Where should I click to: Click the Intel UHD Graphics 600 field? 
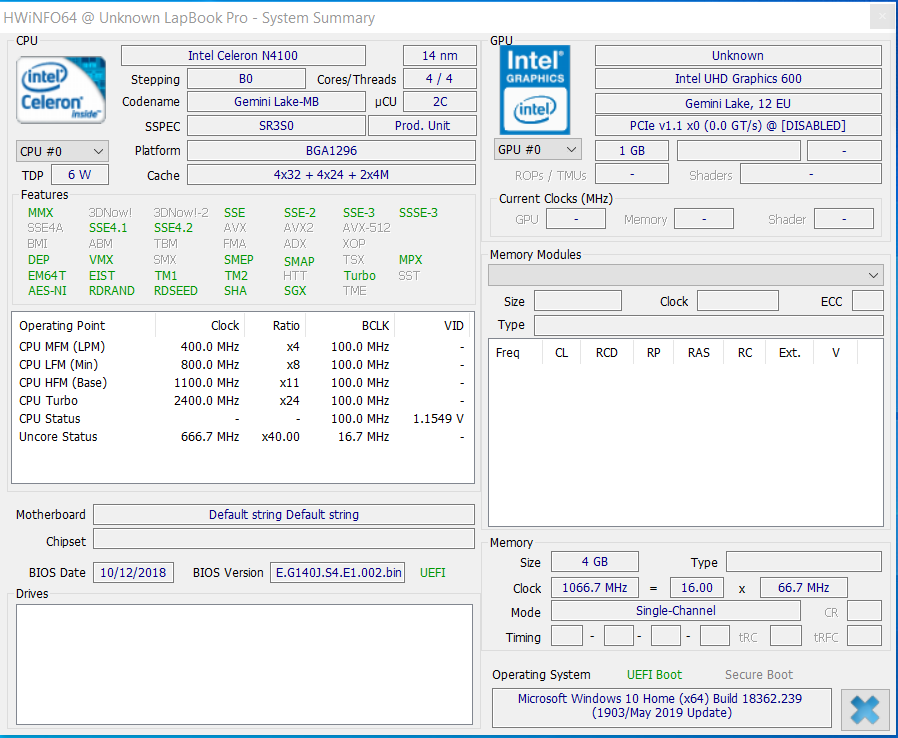point(737,79)
